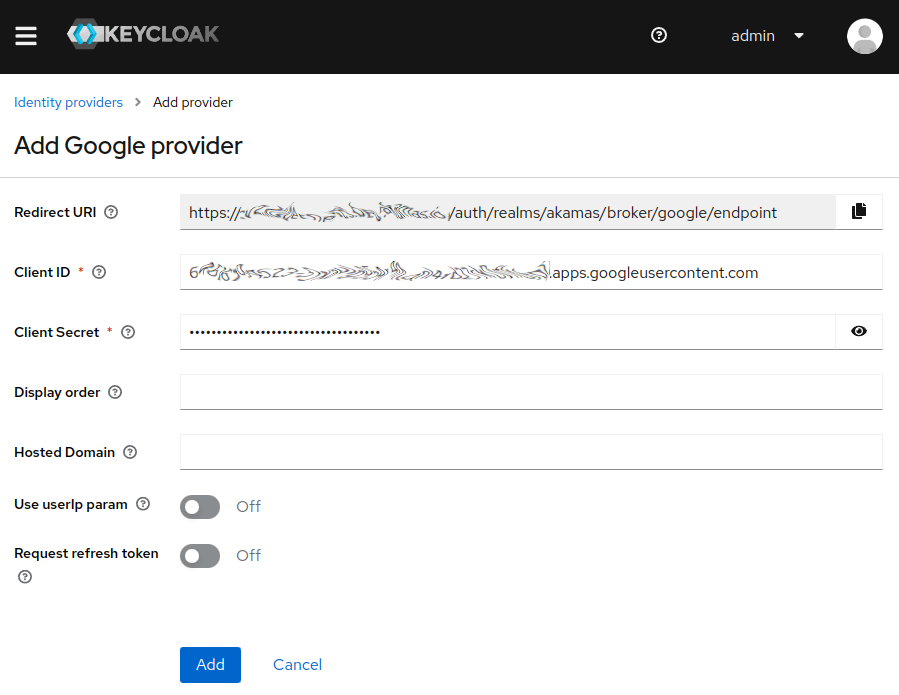
Task: Expand the admin user dropdown
Action: tap(768, 36)
